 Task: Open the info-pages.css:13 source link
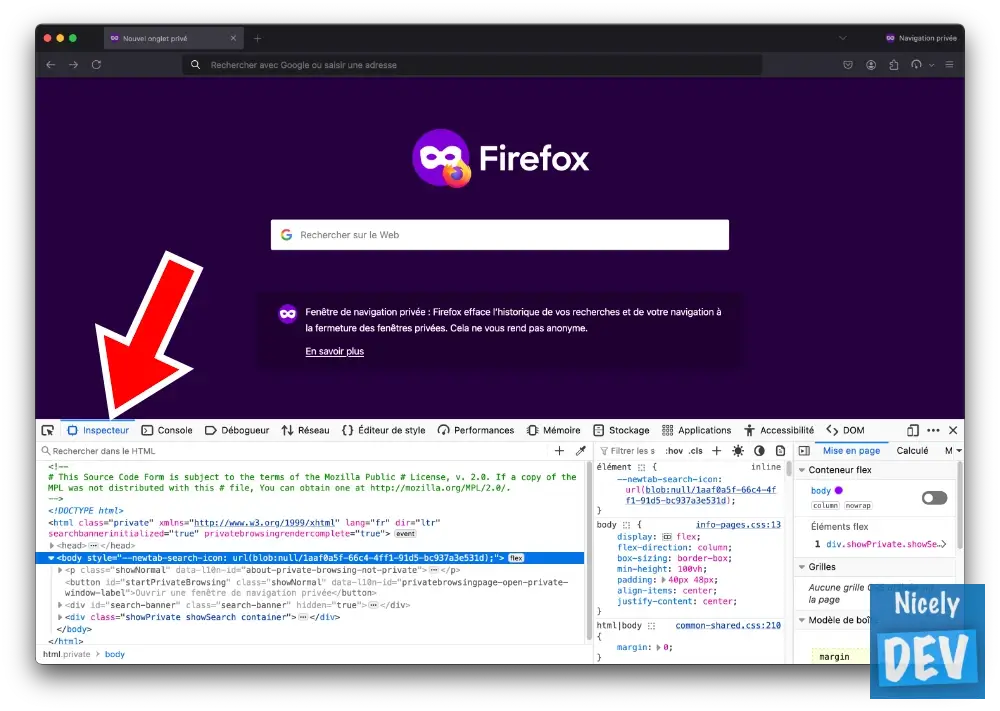pos(739,525)
